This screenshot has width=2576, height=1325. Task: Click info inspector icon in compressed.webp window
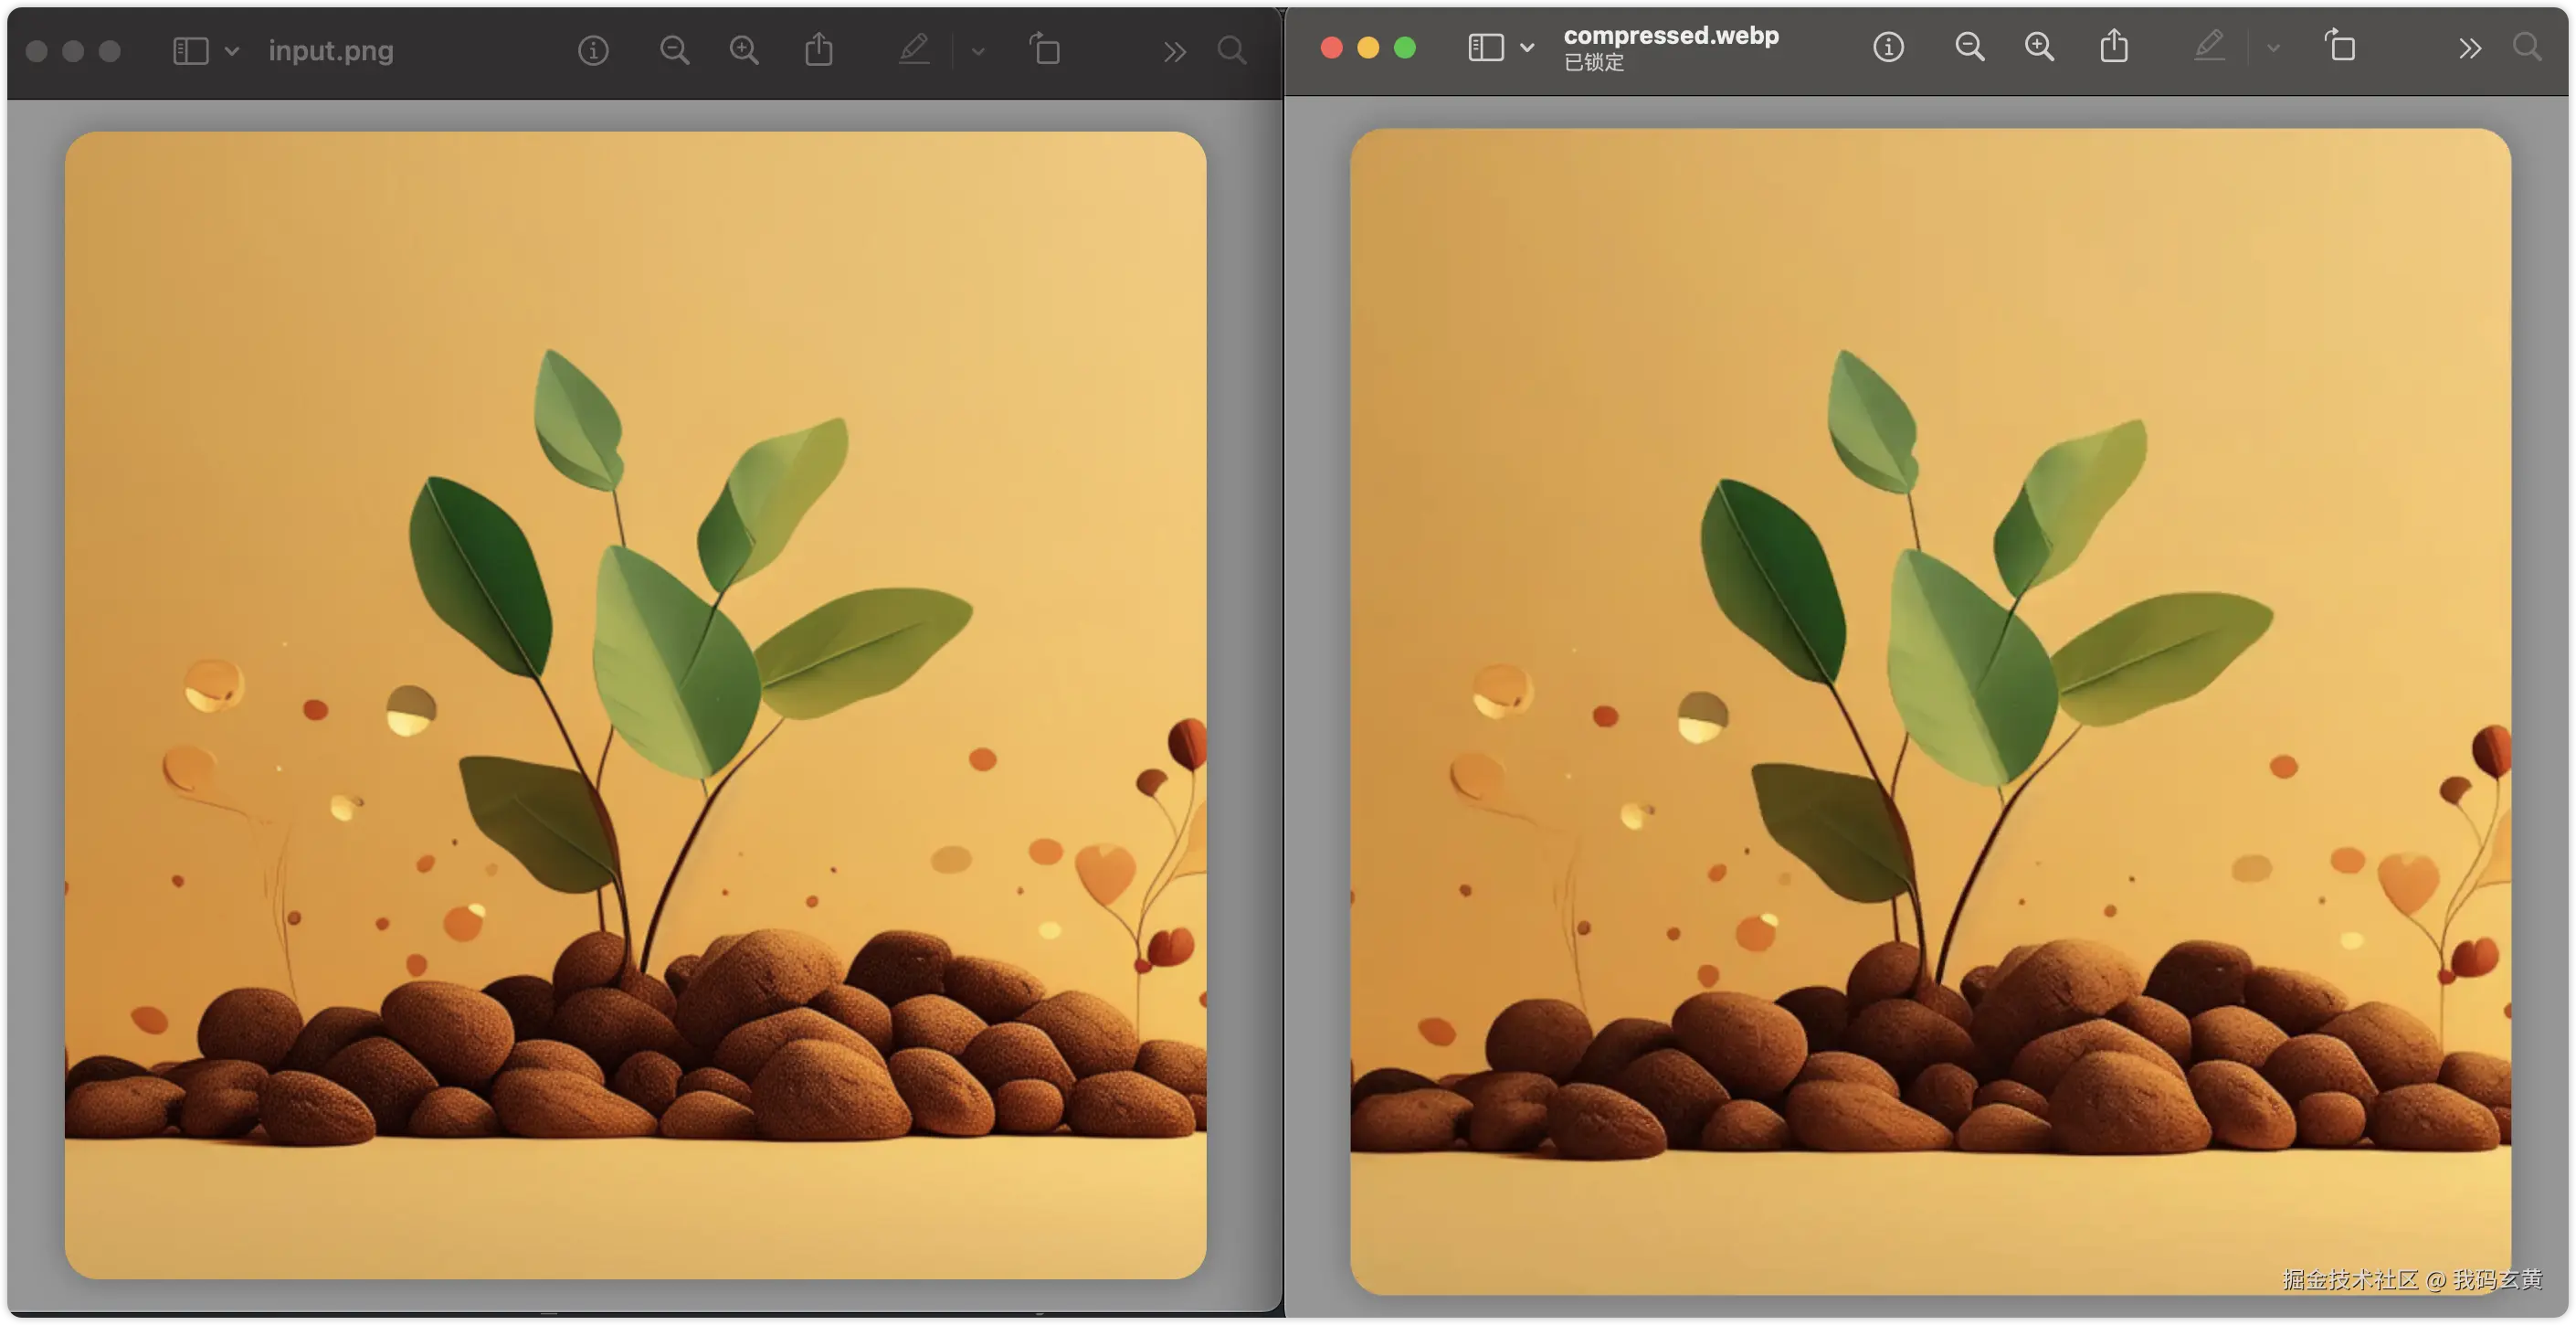[x=1888, y=47]
